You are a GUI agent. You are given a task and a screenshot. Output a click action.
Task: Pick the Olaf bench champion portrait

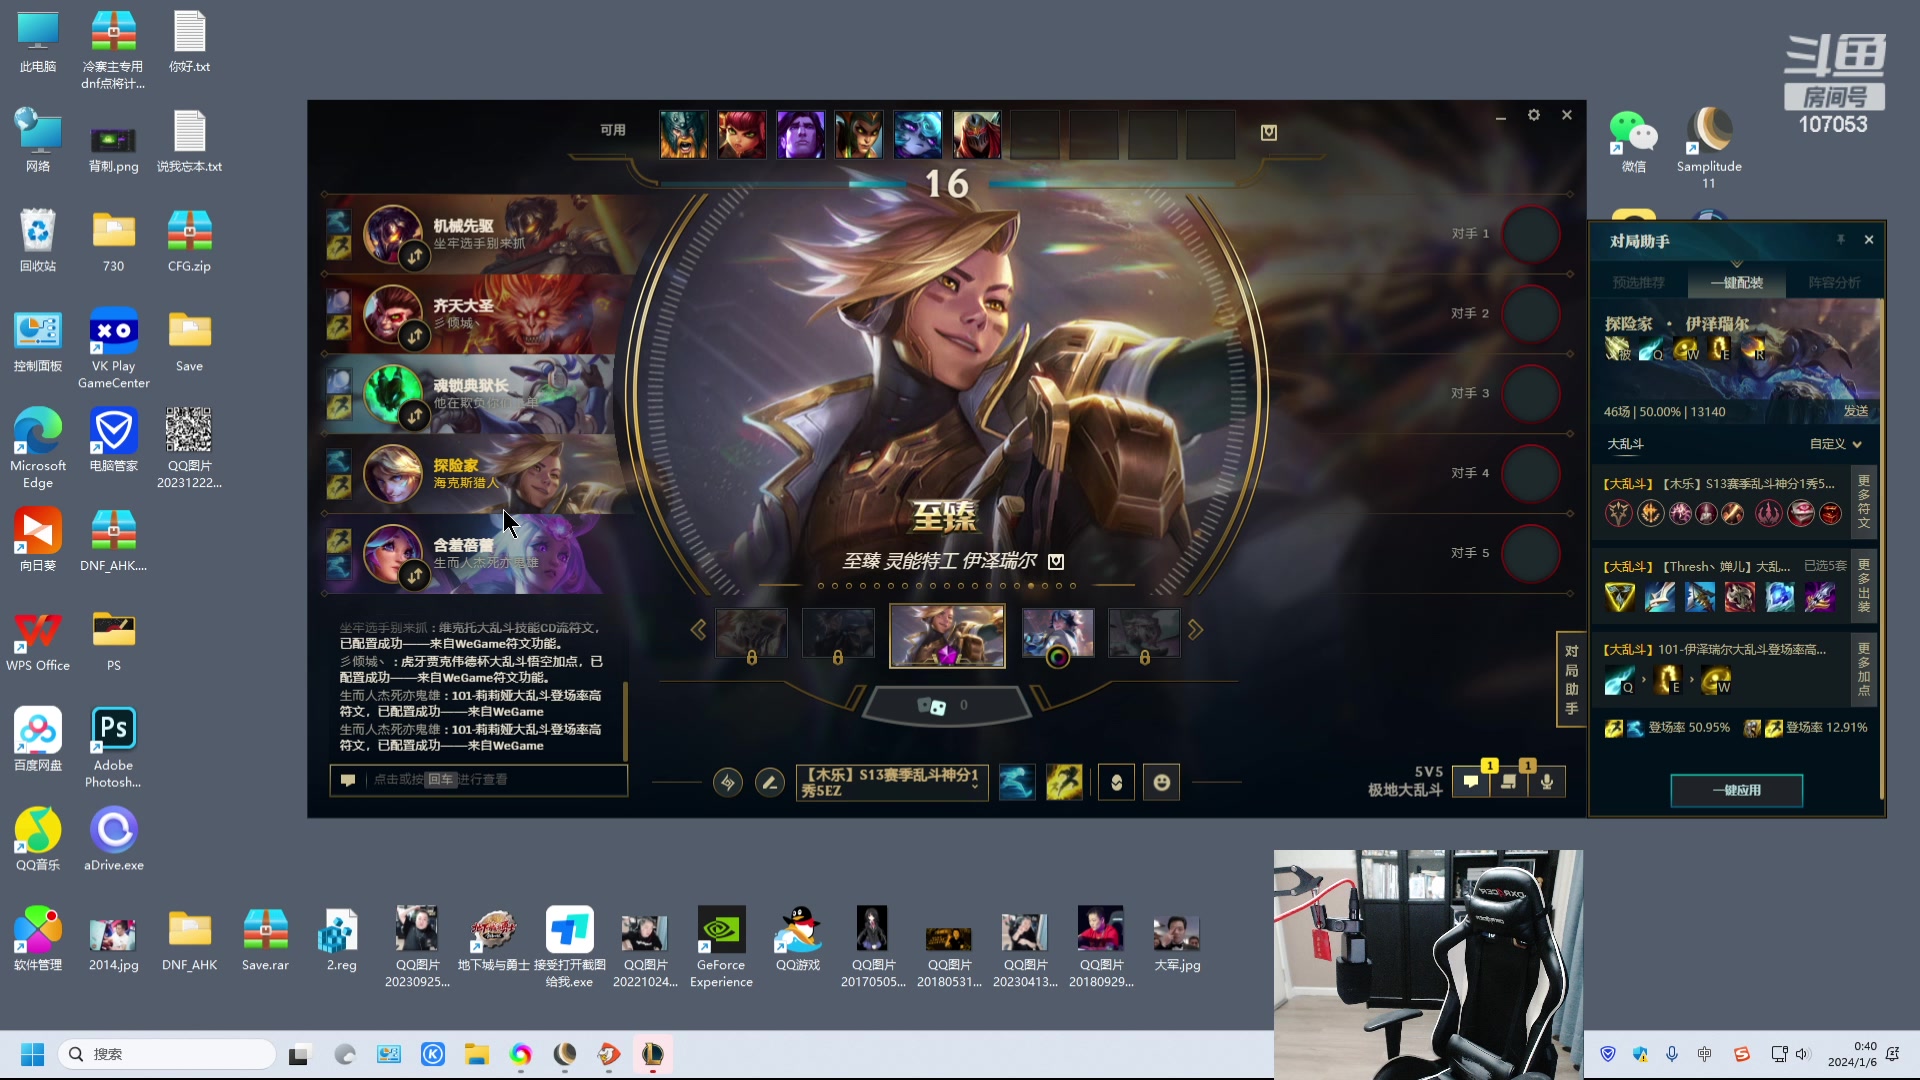pos(684,134)
